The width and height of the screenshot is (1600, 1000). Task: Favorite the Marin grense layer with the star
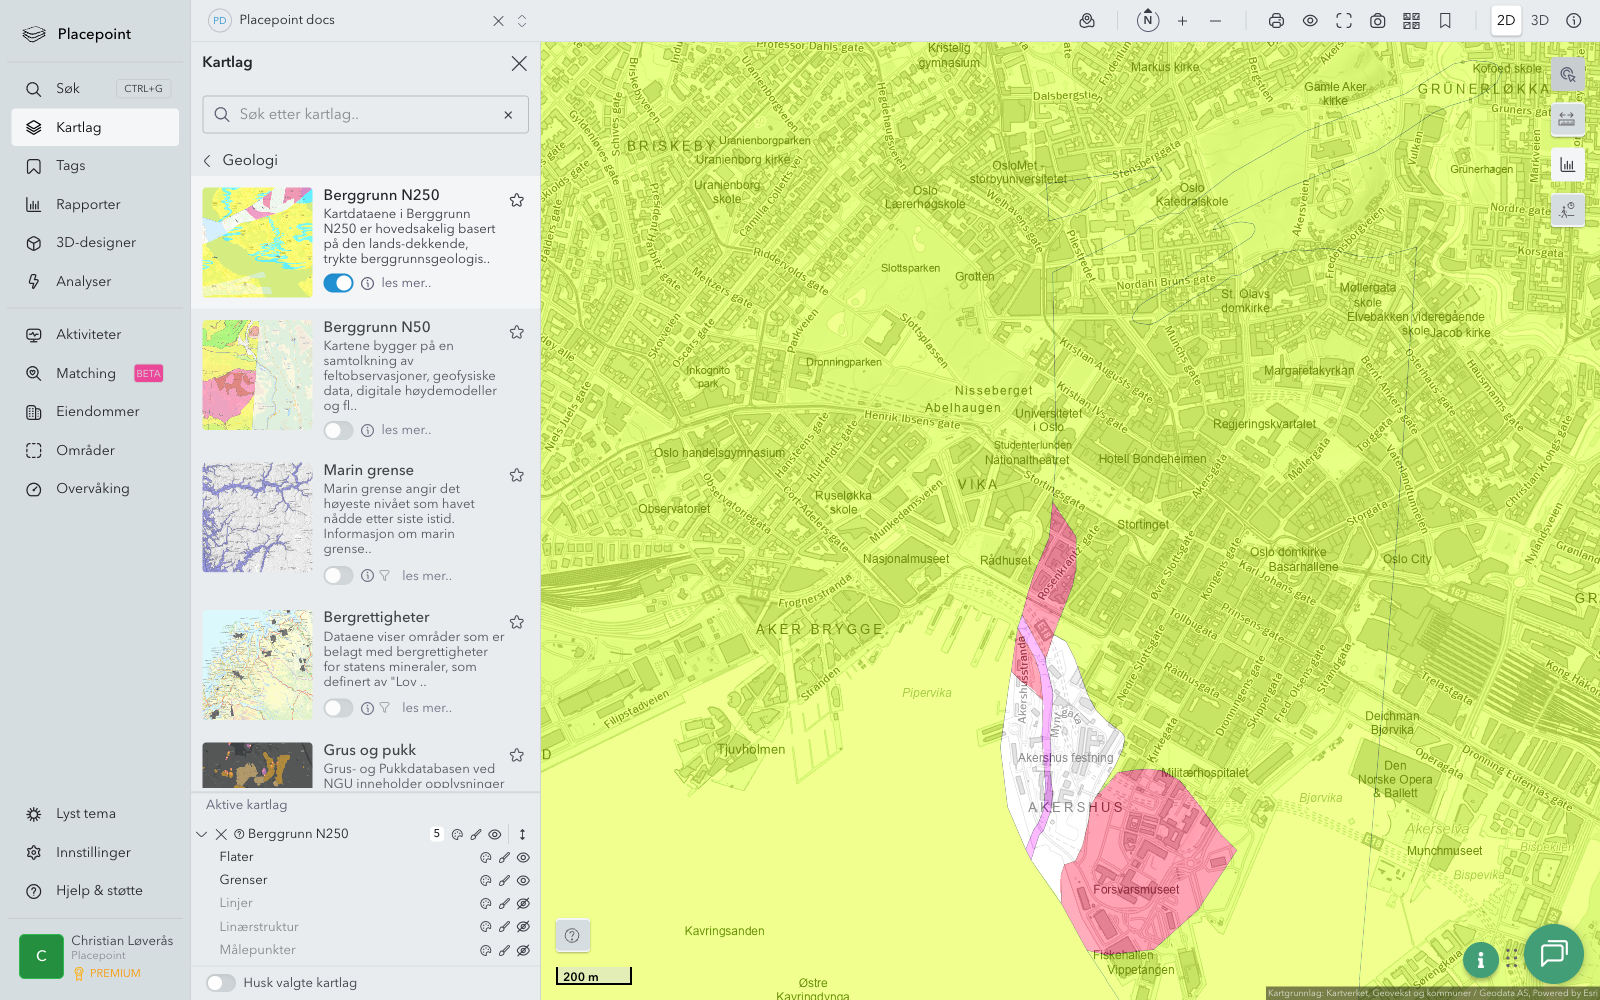click(x=517, y=475)
